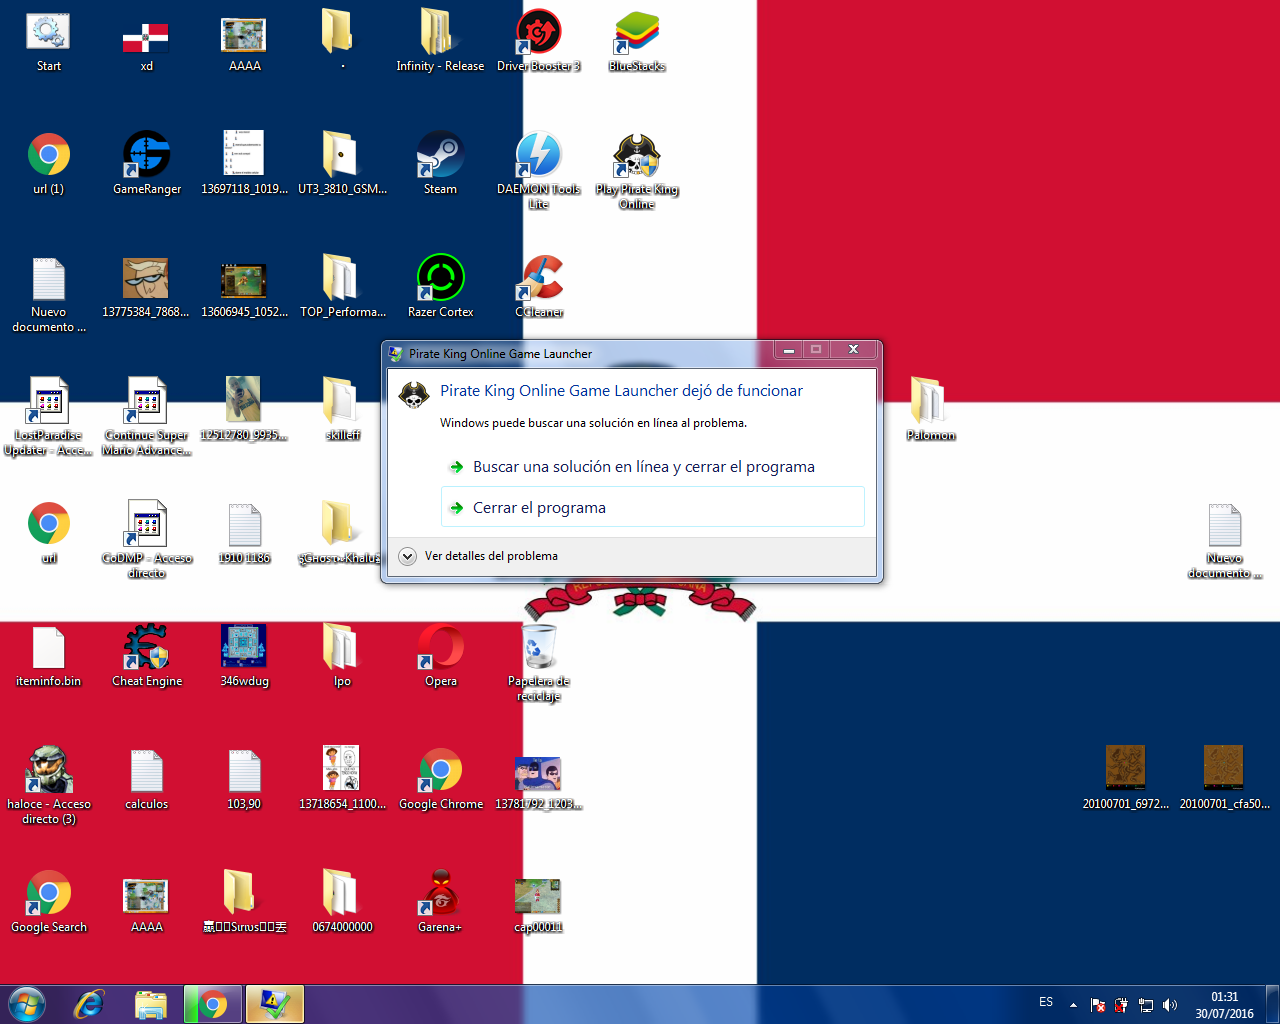
Task: Select the iteminfo.bin file
Action: tap(48, 656)
